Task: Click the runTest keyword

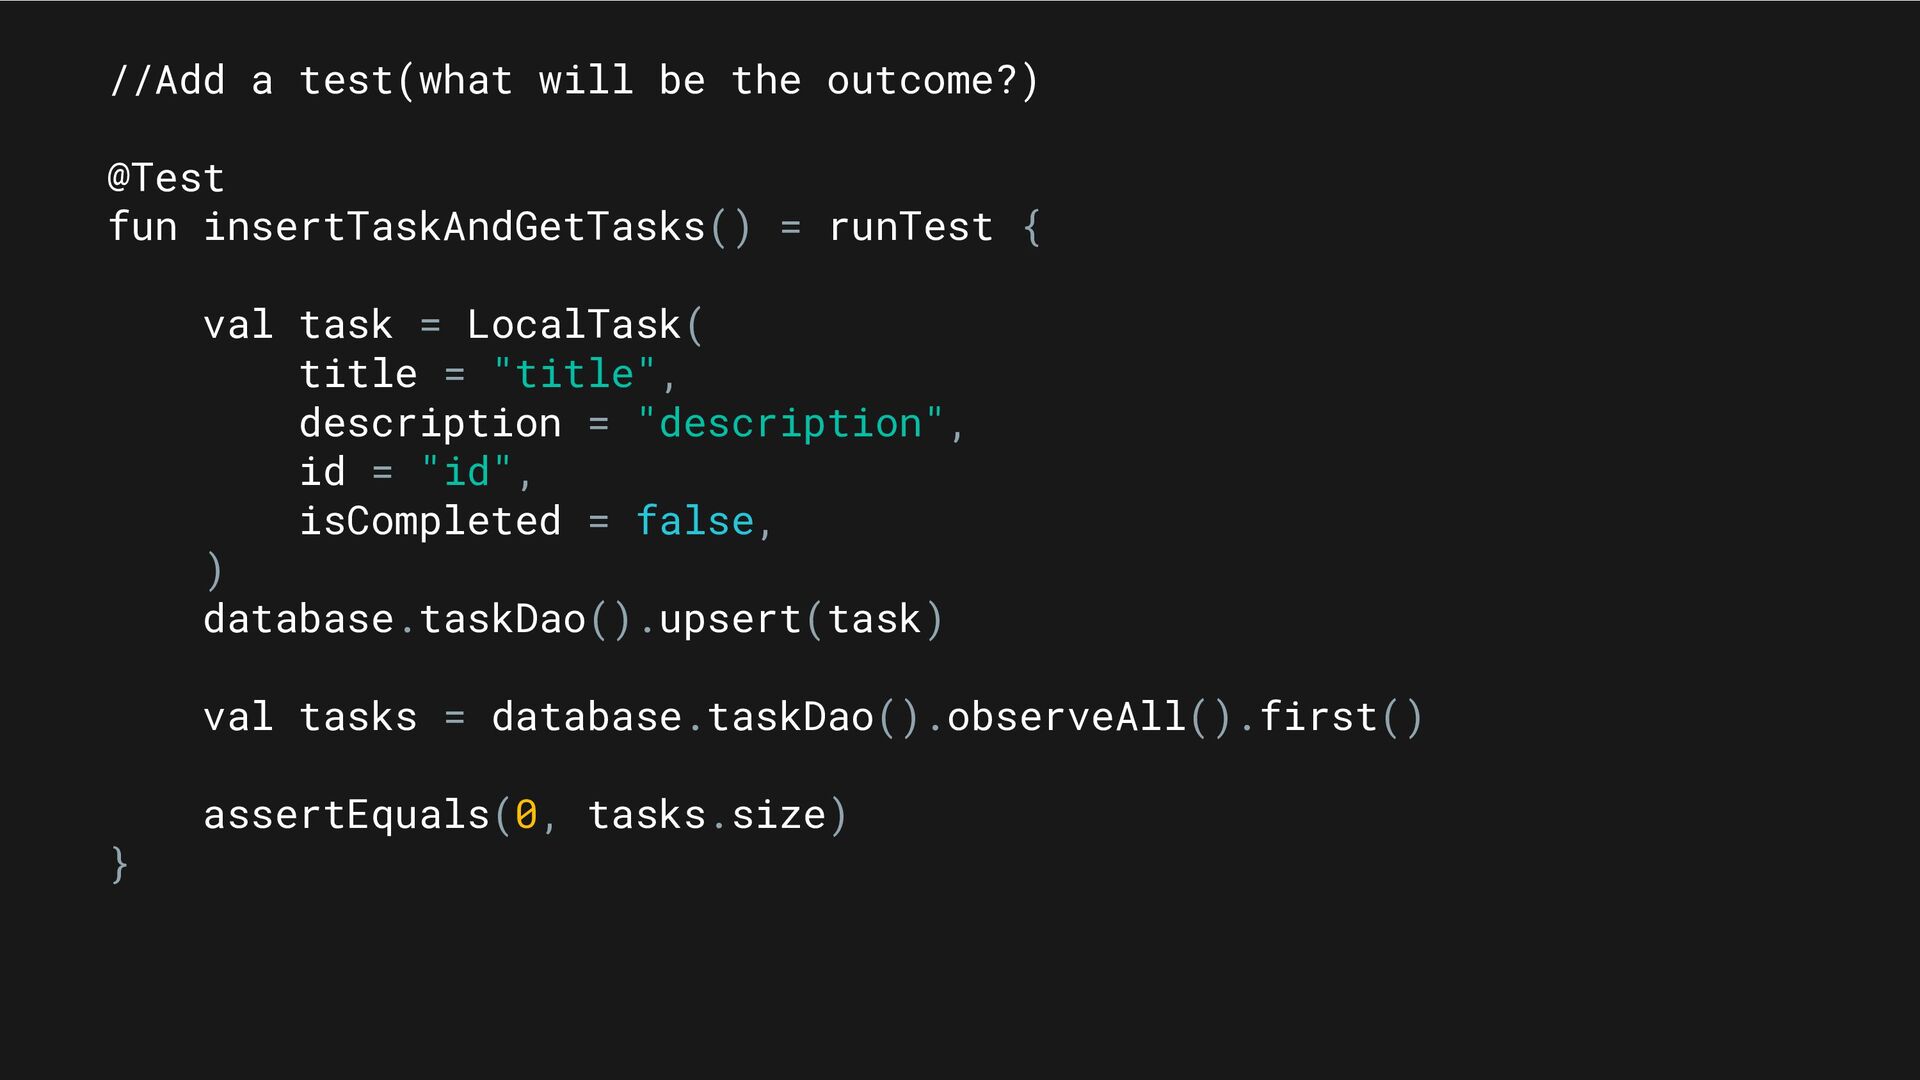Action: tap(911, 227)
